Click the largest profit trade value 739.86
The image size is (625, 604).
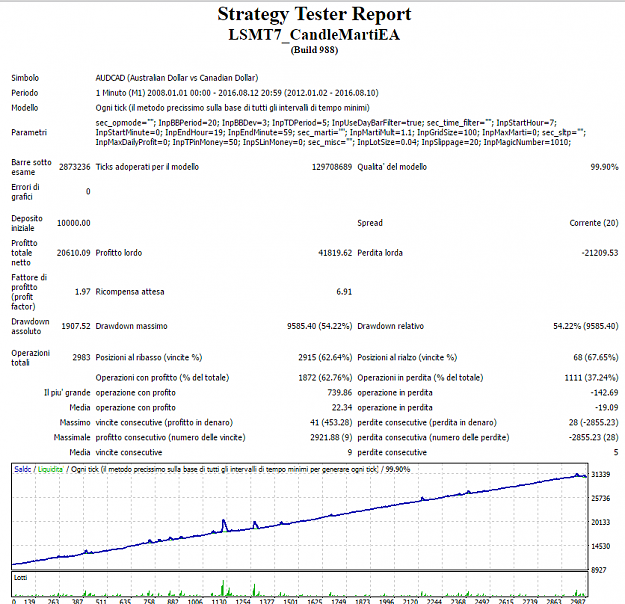click(x=340, y=393)
